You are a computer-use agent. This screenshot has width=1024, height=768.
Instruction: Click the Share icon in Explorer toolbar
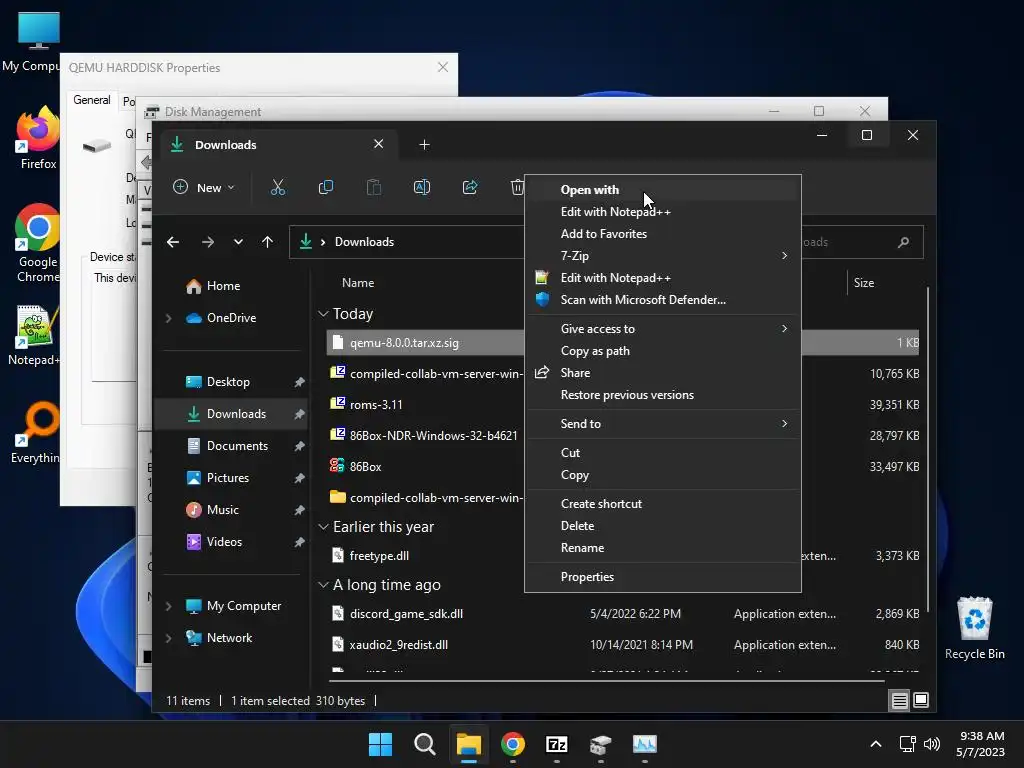point(470,187)
